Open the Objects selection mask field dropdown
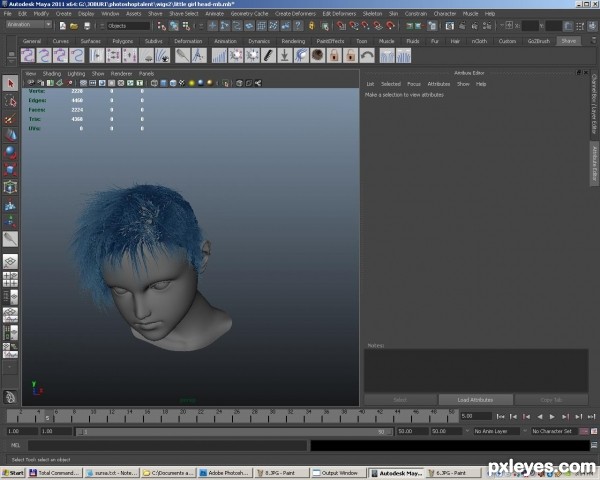The height and width of the screenshot is (480, 600). click(x=128, y=26)
